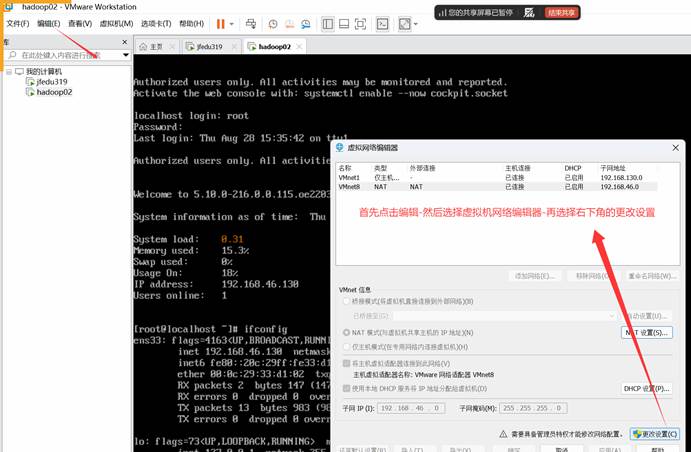Screen dimensions: 691x452
Task: Open the 查看(V) menu
Action: [x=80, y=24]
